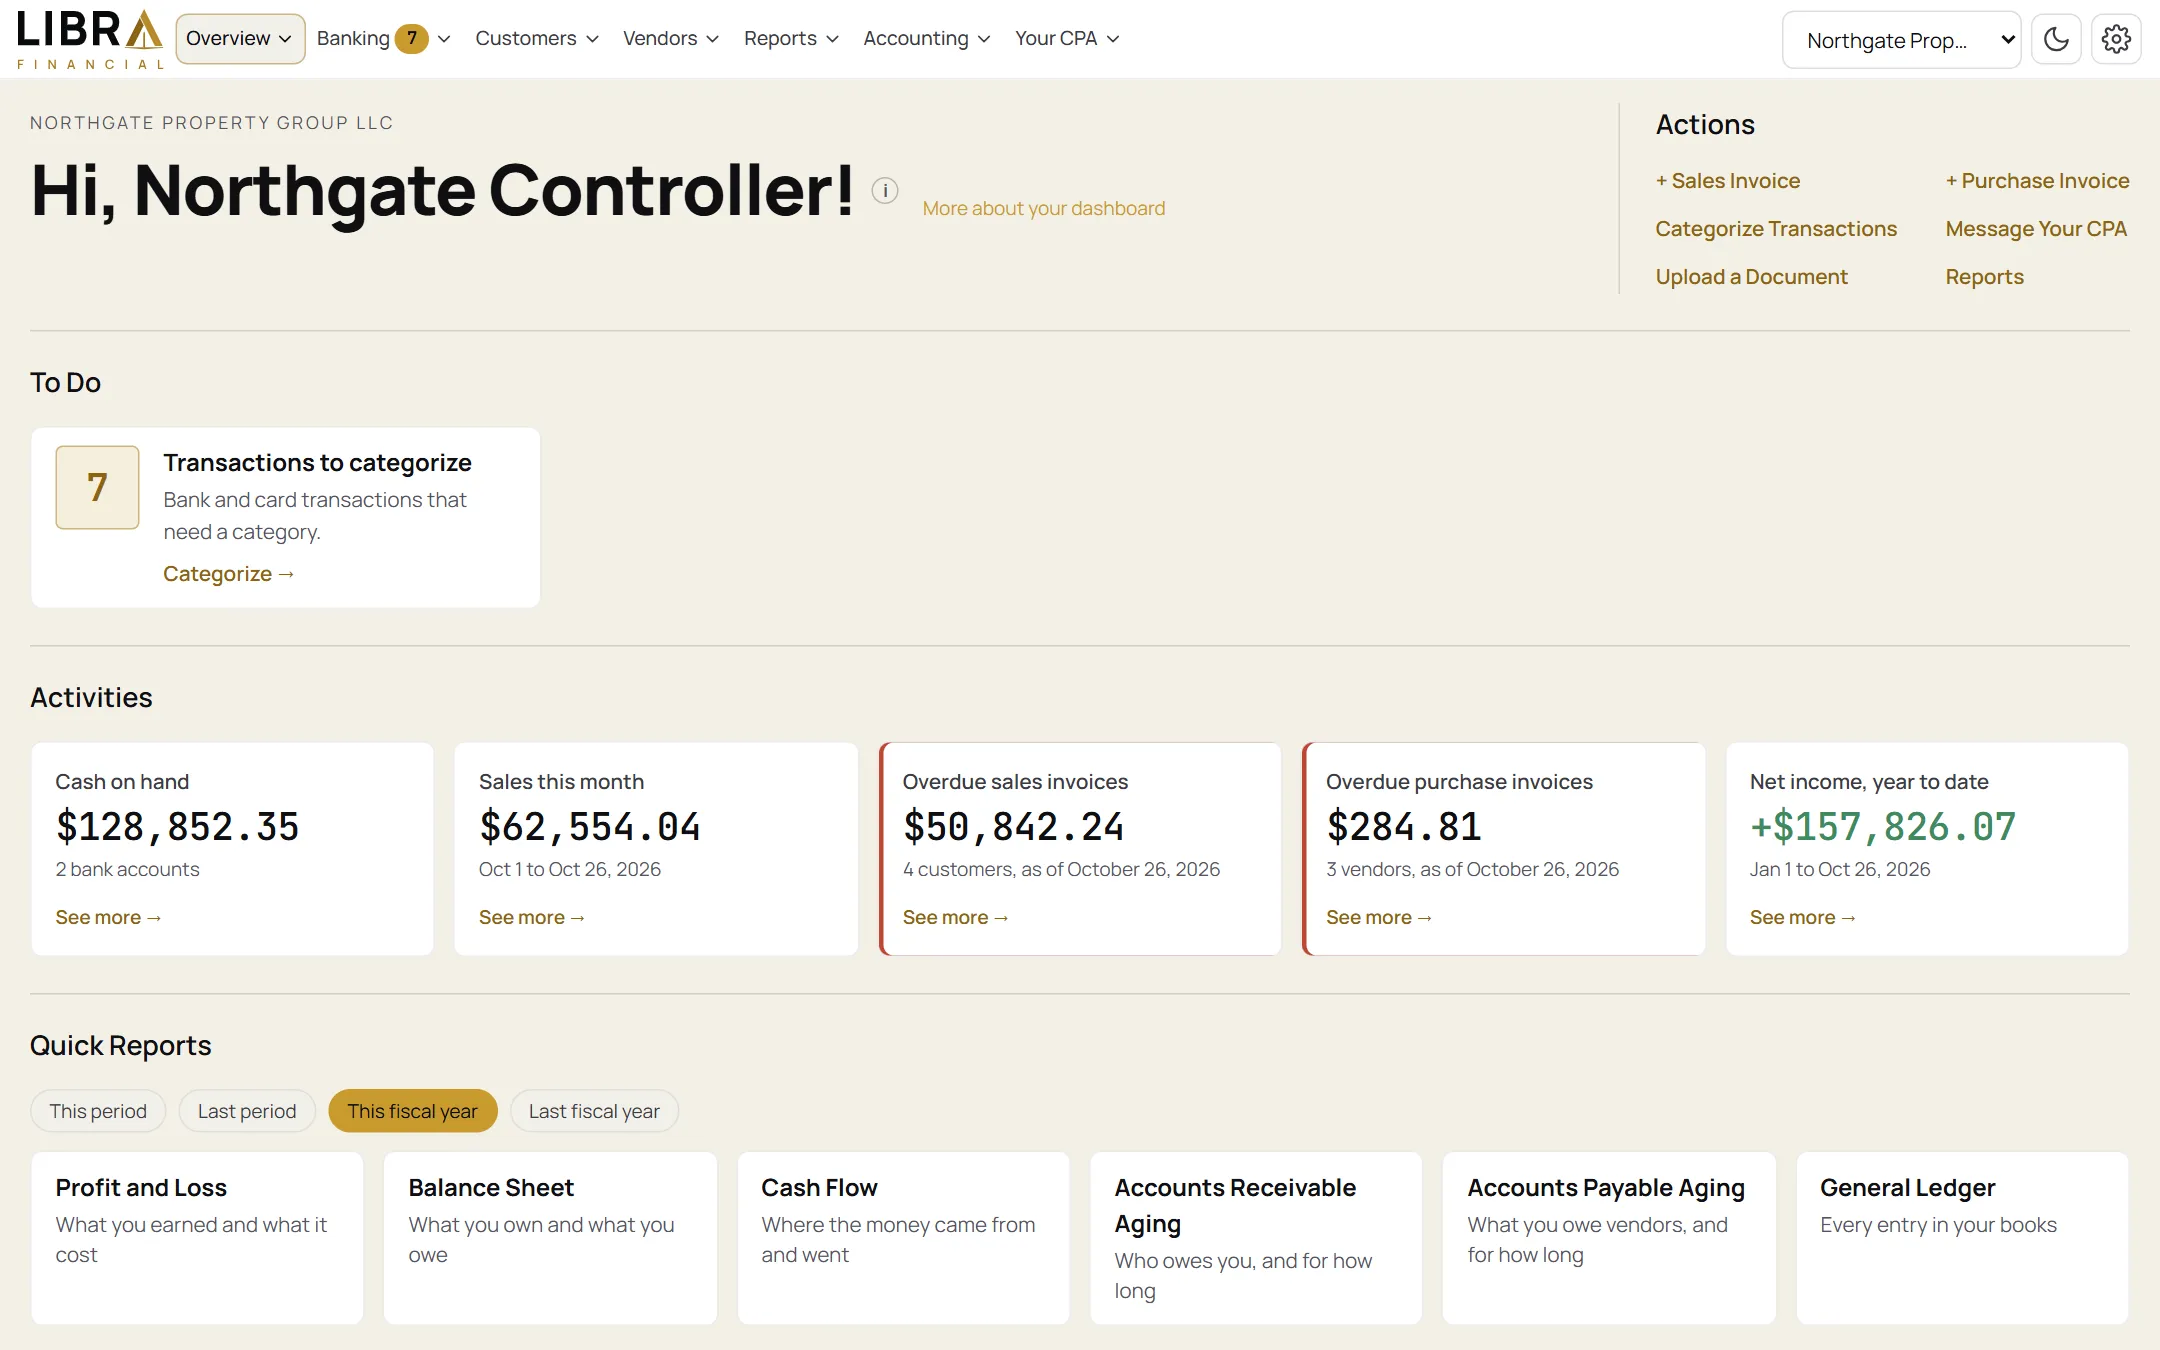The image size is (2160, 1350).
Task: Open the Balance Sheet report card
Action: (x=550, y=1238)
